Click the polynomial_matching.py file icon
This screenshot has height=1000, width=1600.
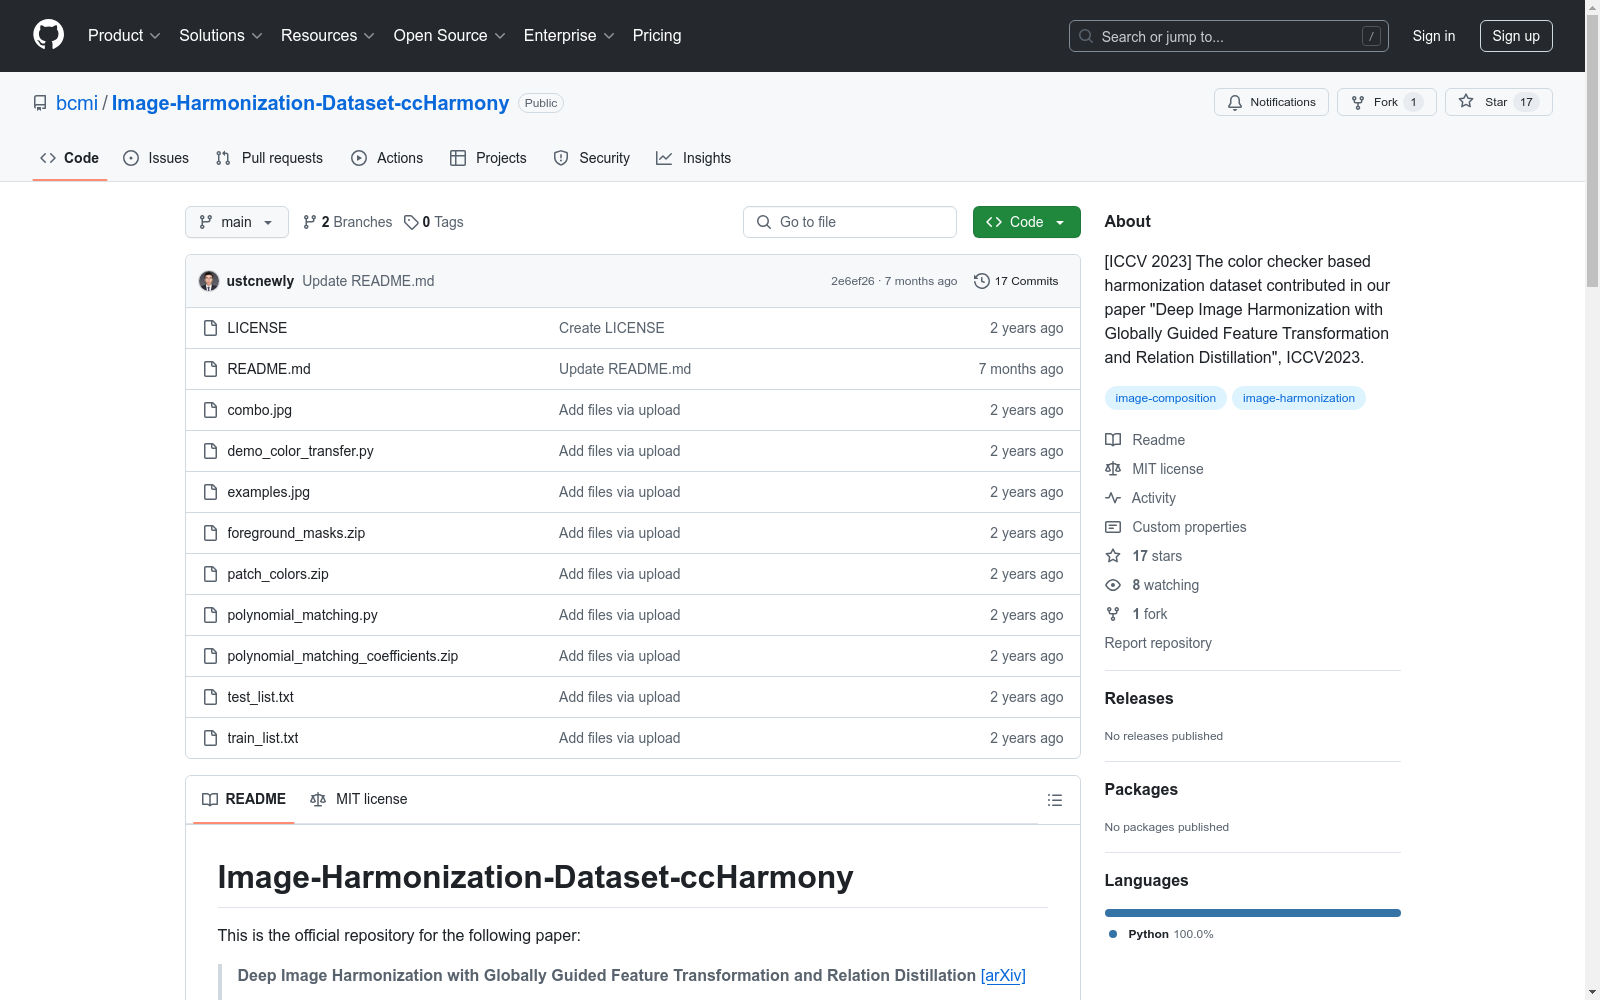[x=210, y=615]
